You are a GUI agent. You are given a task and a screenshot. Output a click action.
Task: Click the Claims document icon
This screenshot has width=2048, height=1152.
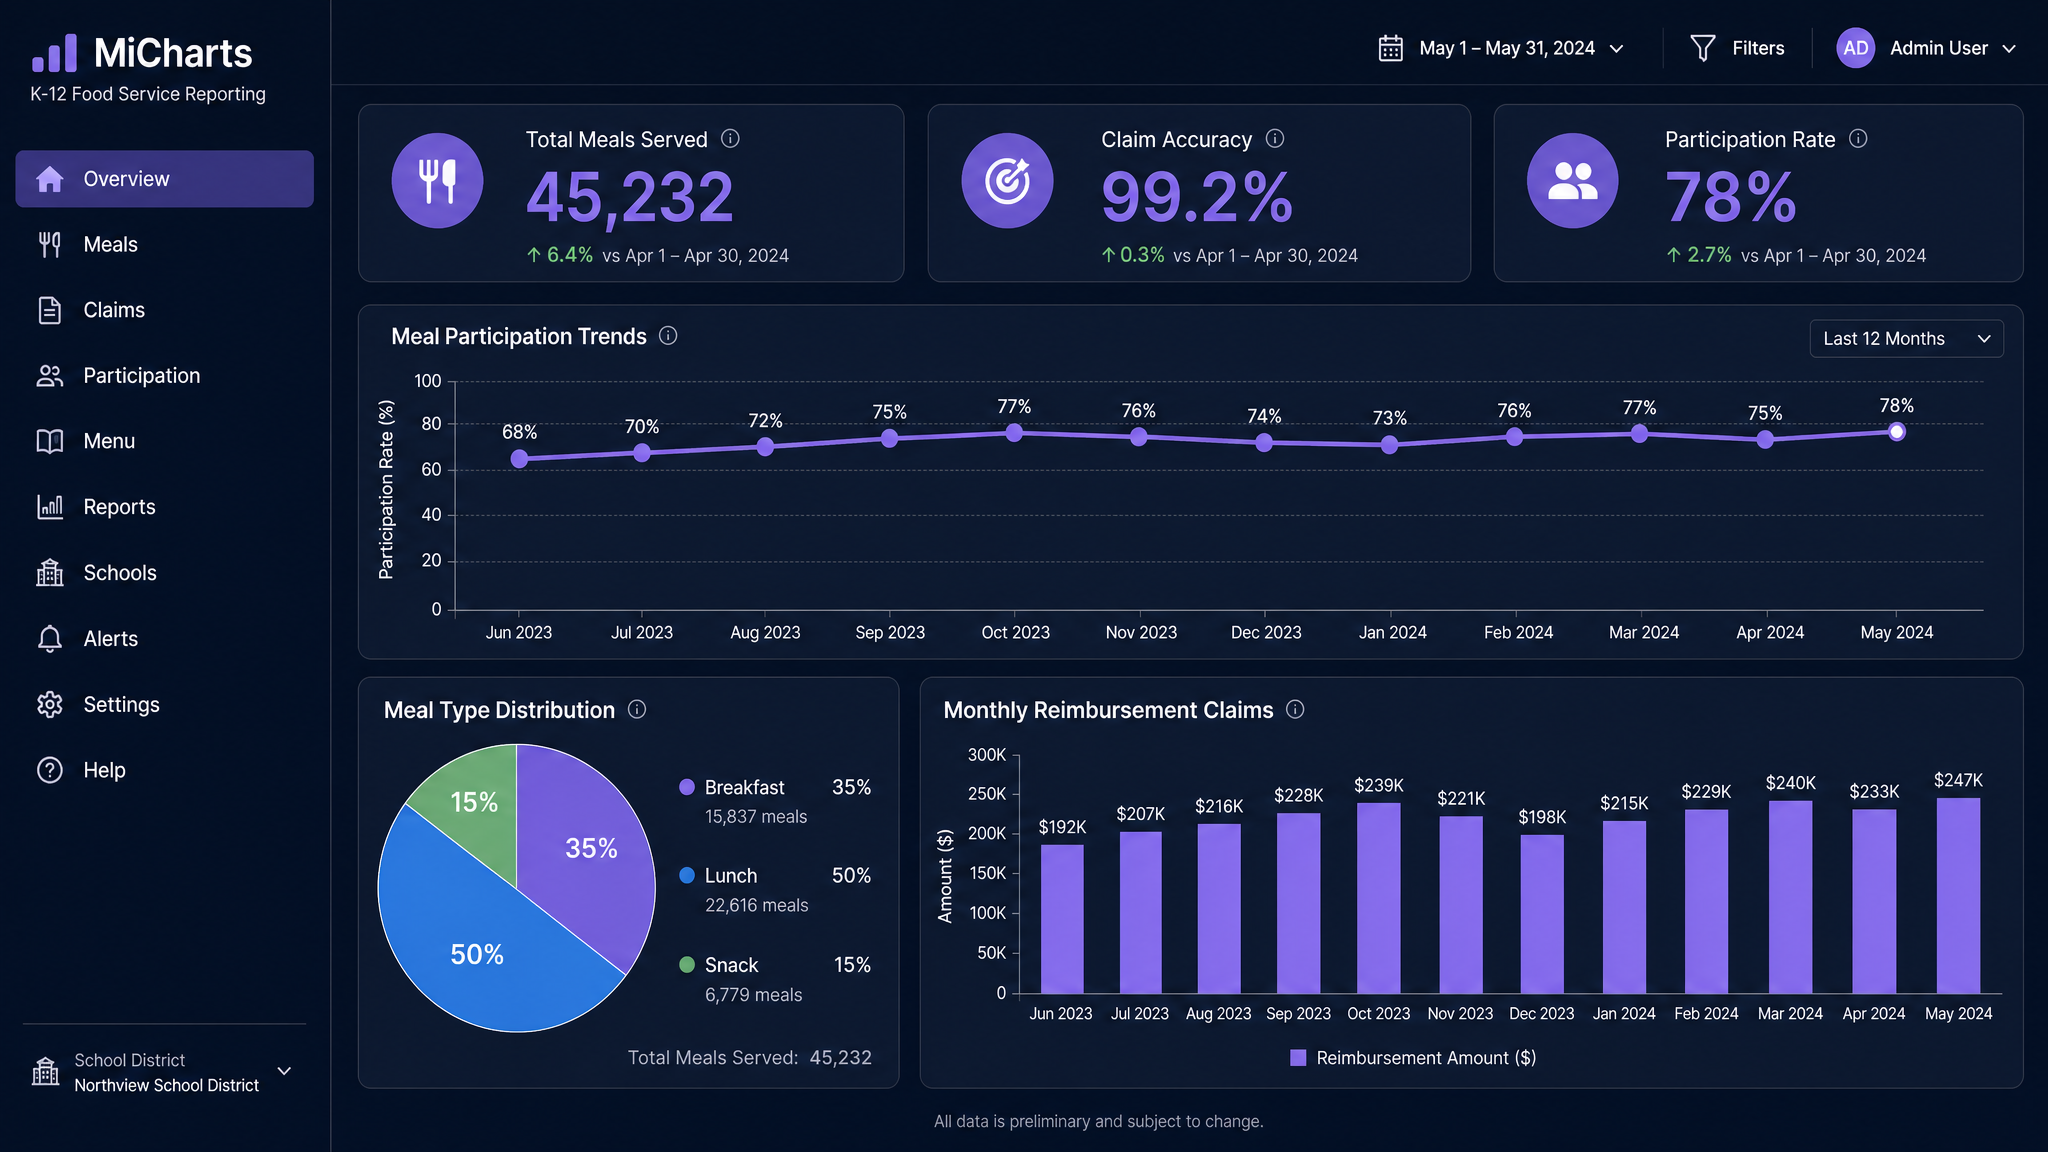49,310
